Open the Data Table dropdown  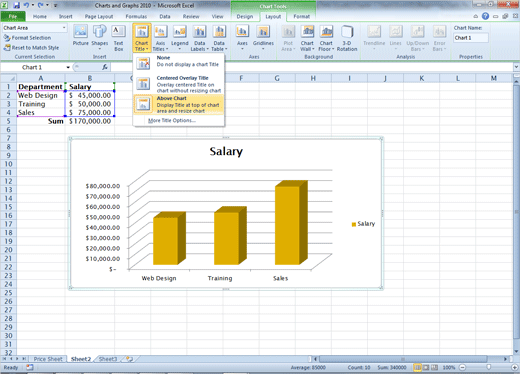tap(219, 38)
